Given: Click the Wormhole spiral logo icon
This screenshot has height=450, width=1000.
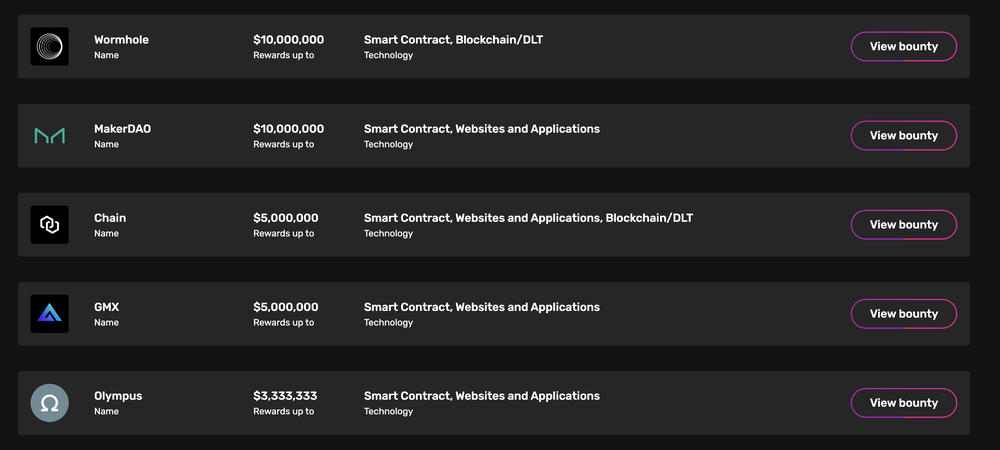Looking at the screenshot, I should click(50, 47).
